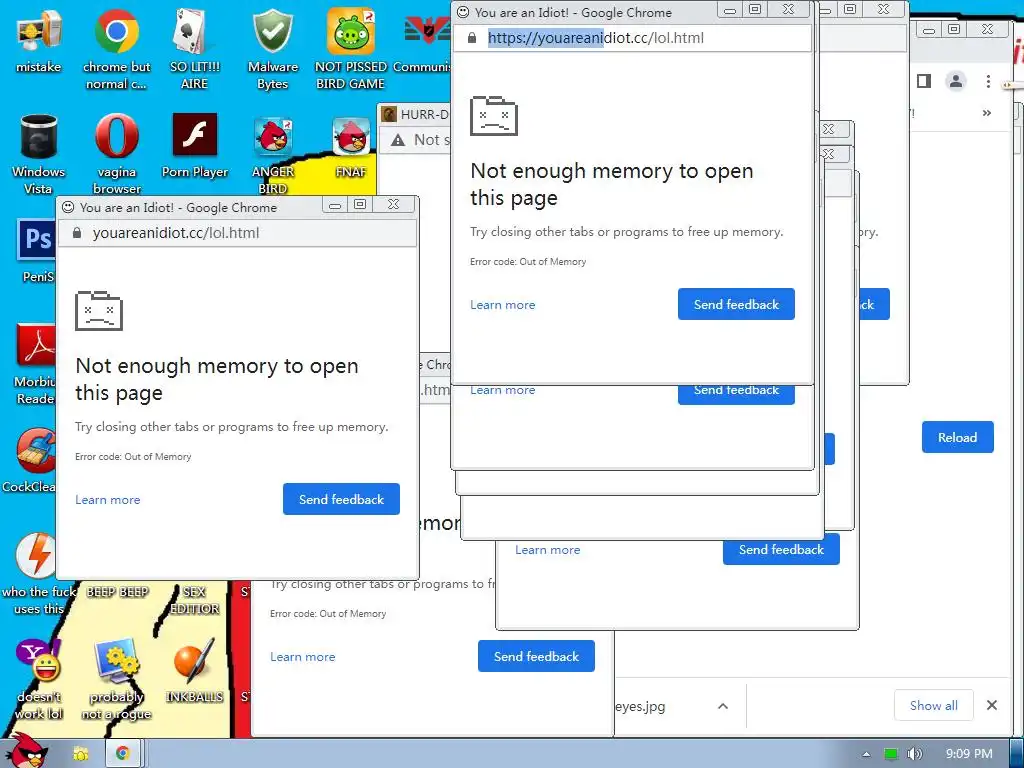Click Learn more in bottom center window
This screenshot has width=1024, height=768.
[x=303, y=657]
